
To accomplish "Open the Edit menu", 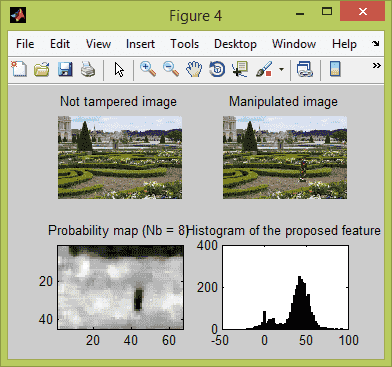I will point(60,44).
